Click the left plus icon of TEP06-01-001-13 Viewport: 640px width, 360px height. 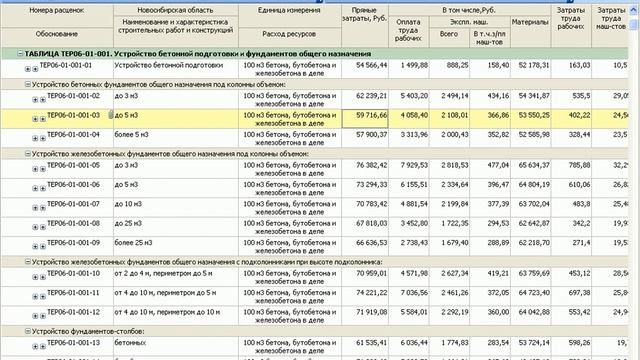35,347
